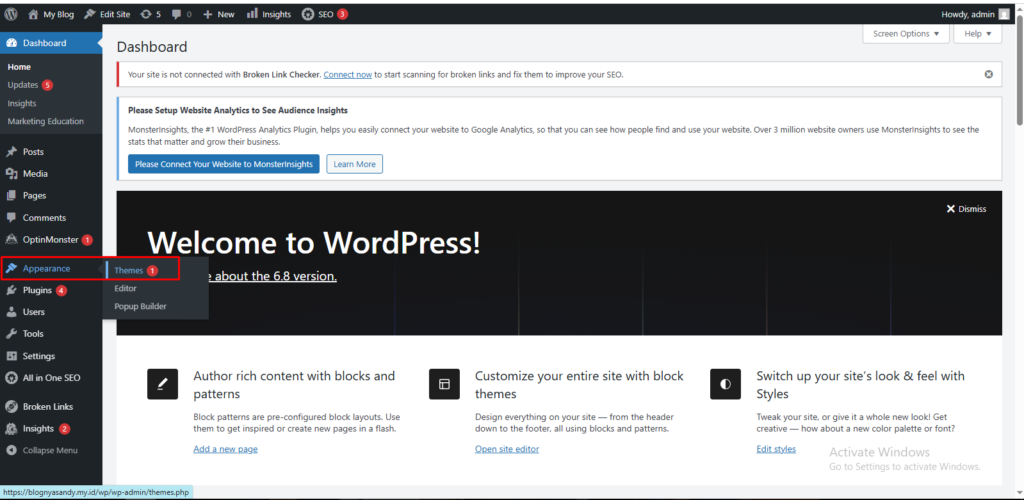1024x500 pixels.
Task: Click the All in One SEO gear icon
Action: [11, 377]
